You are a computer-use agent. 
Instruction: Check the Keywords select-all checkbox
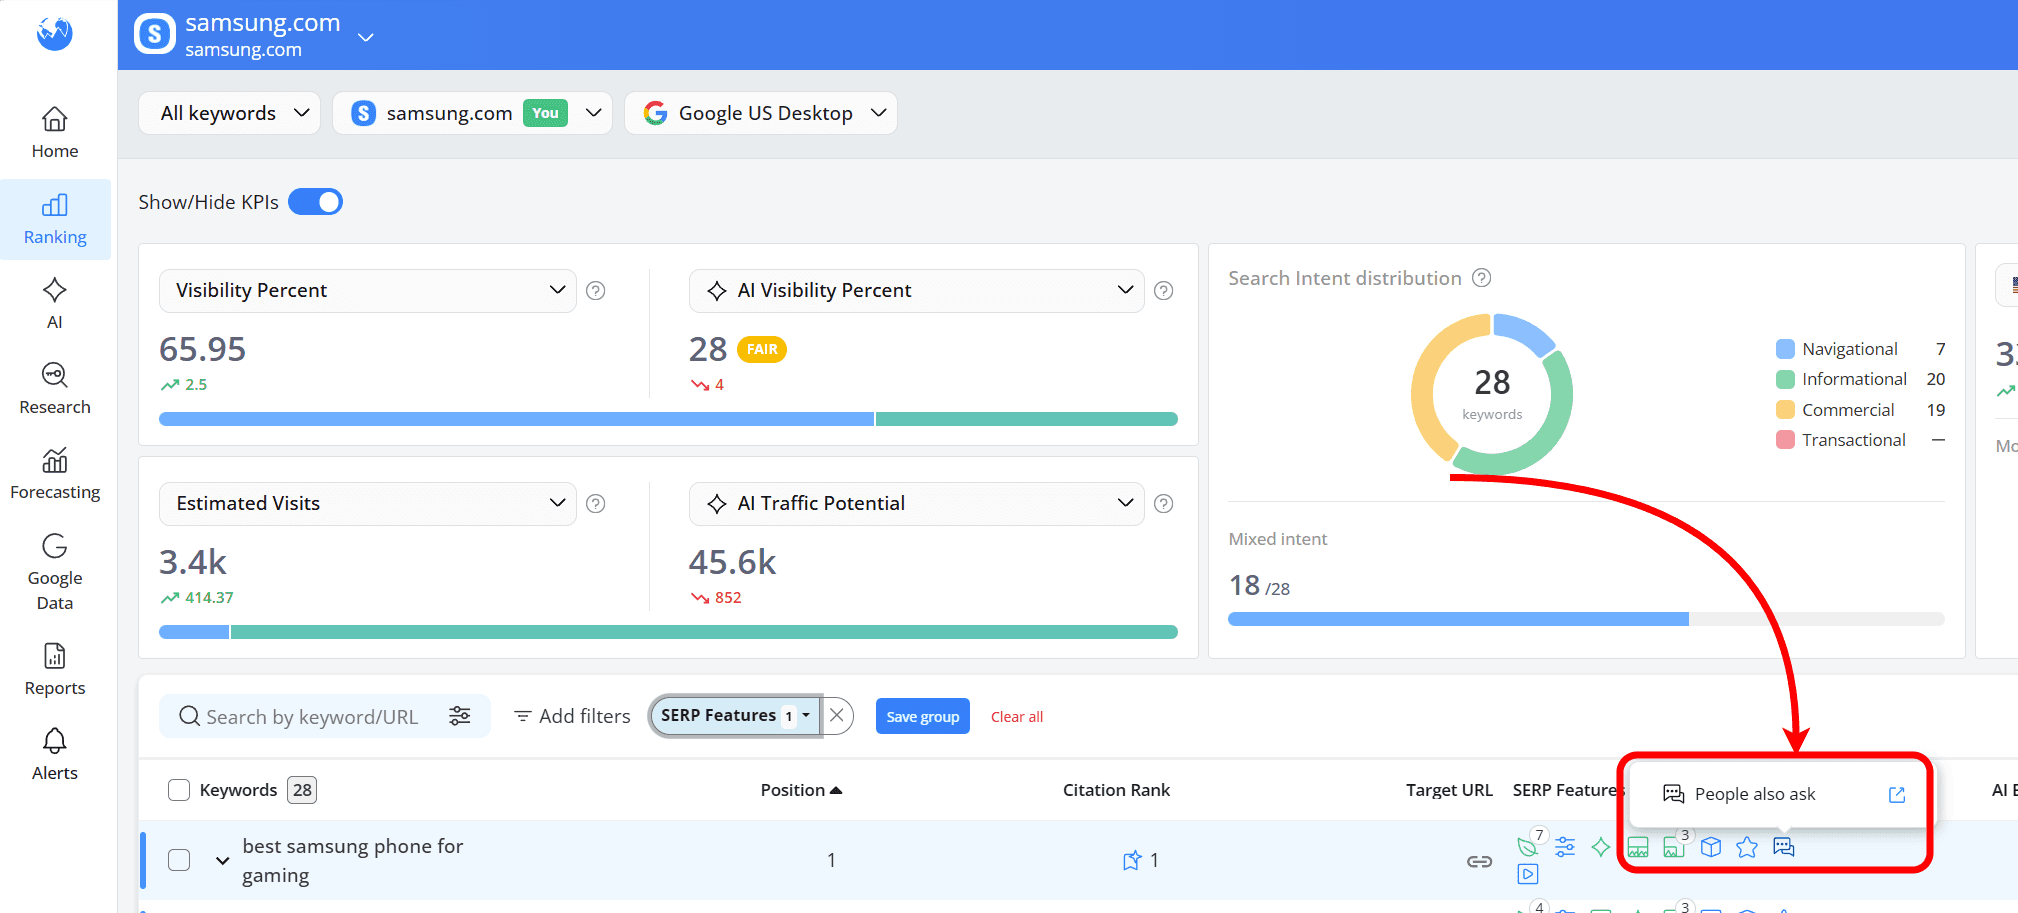(x=179, y=789)
